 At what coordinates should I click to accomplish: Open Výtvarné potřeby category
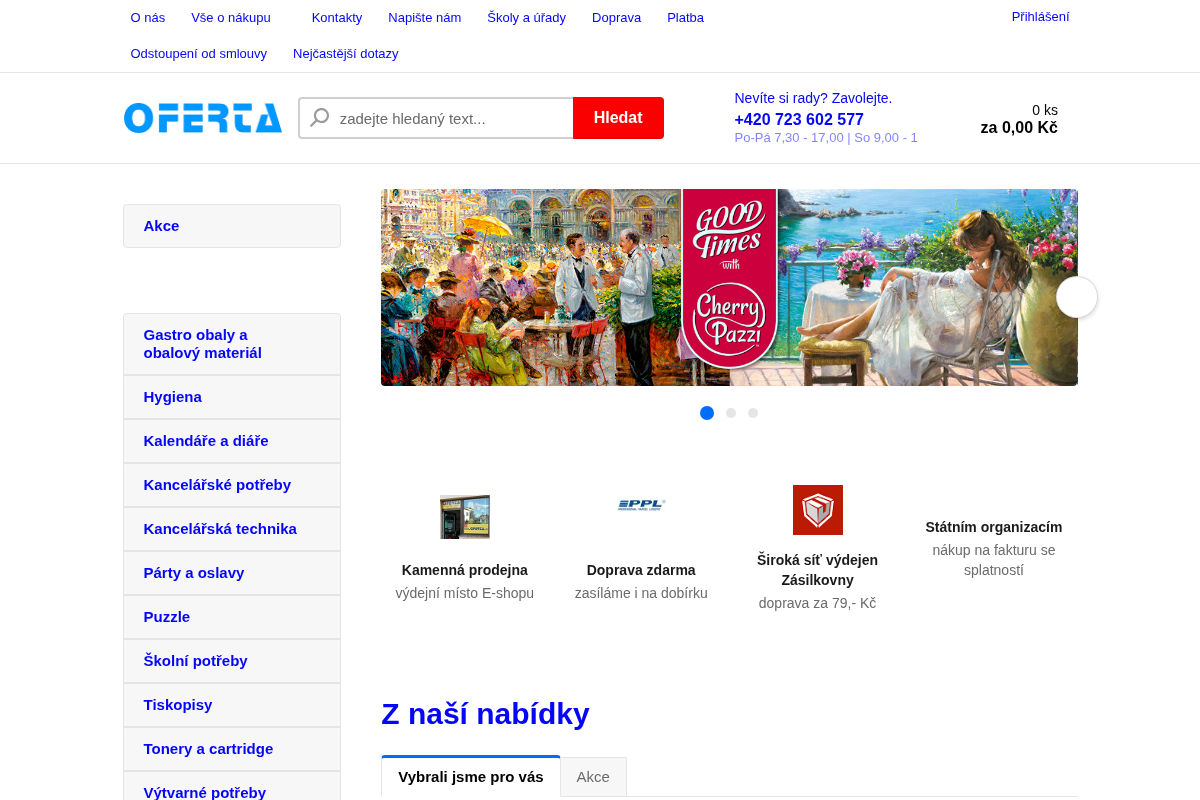(232, 786)
